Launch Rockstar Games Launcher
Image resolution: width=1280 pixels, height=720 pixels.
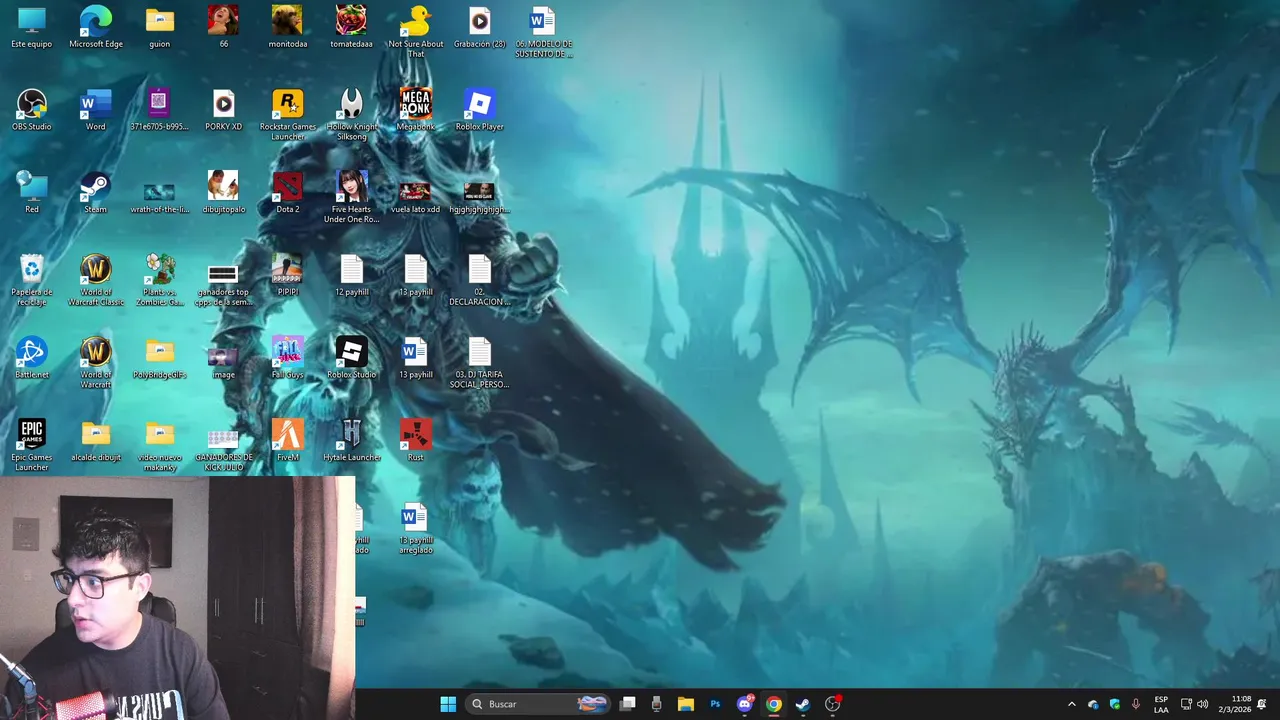(287, 114)
